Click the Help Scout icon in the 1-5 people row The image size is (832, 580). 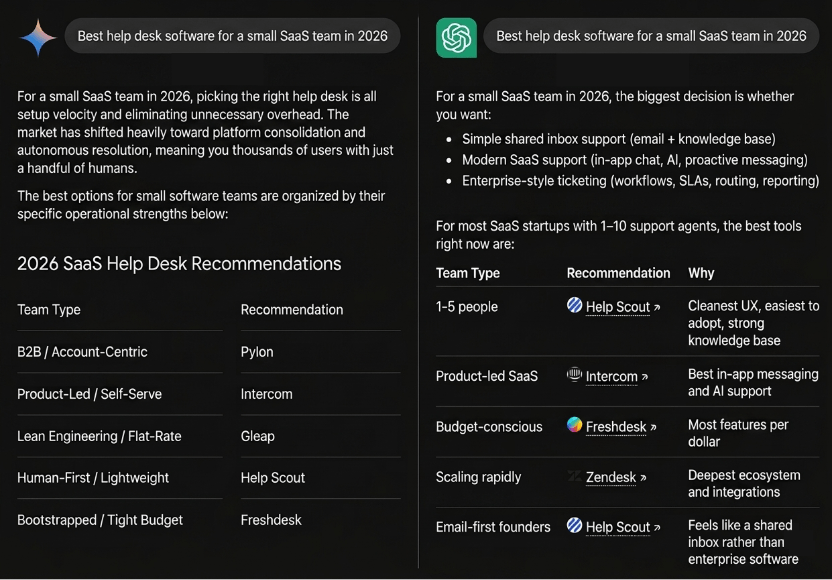click(574, 305)
